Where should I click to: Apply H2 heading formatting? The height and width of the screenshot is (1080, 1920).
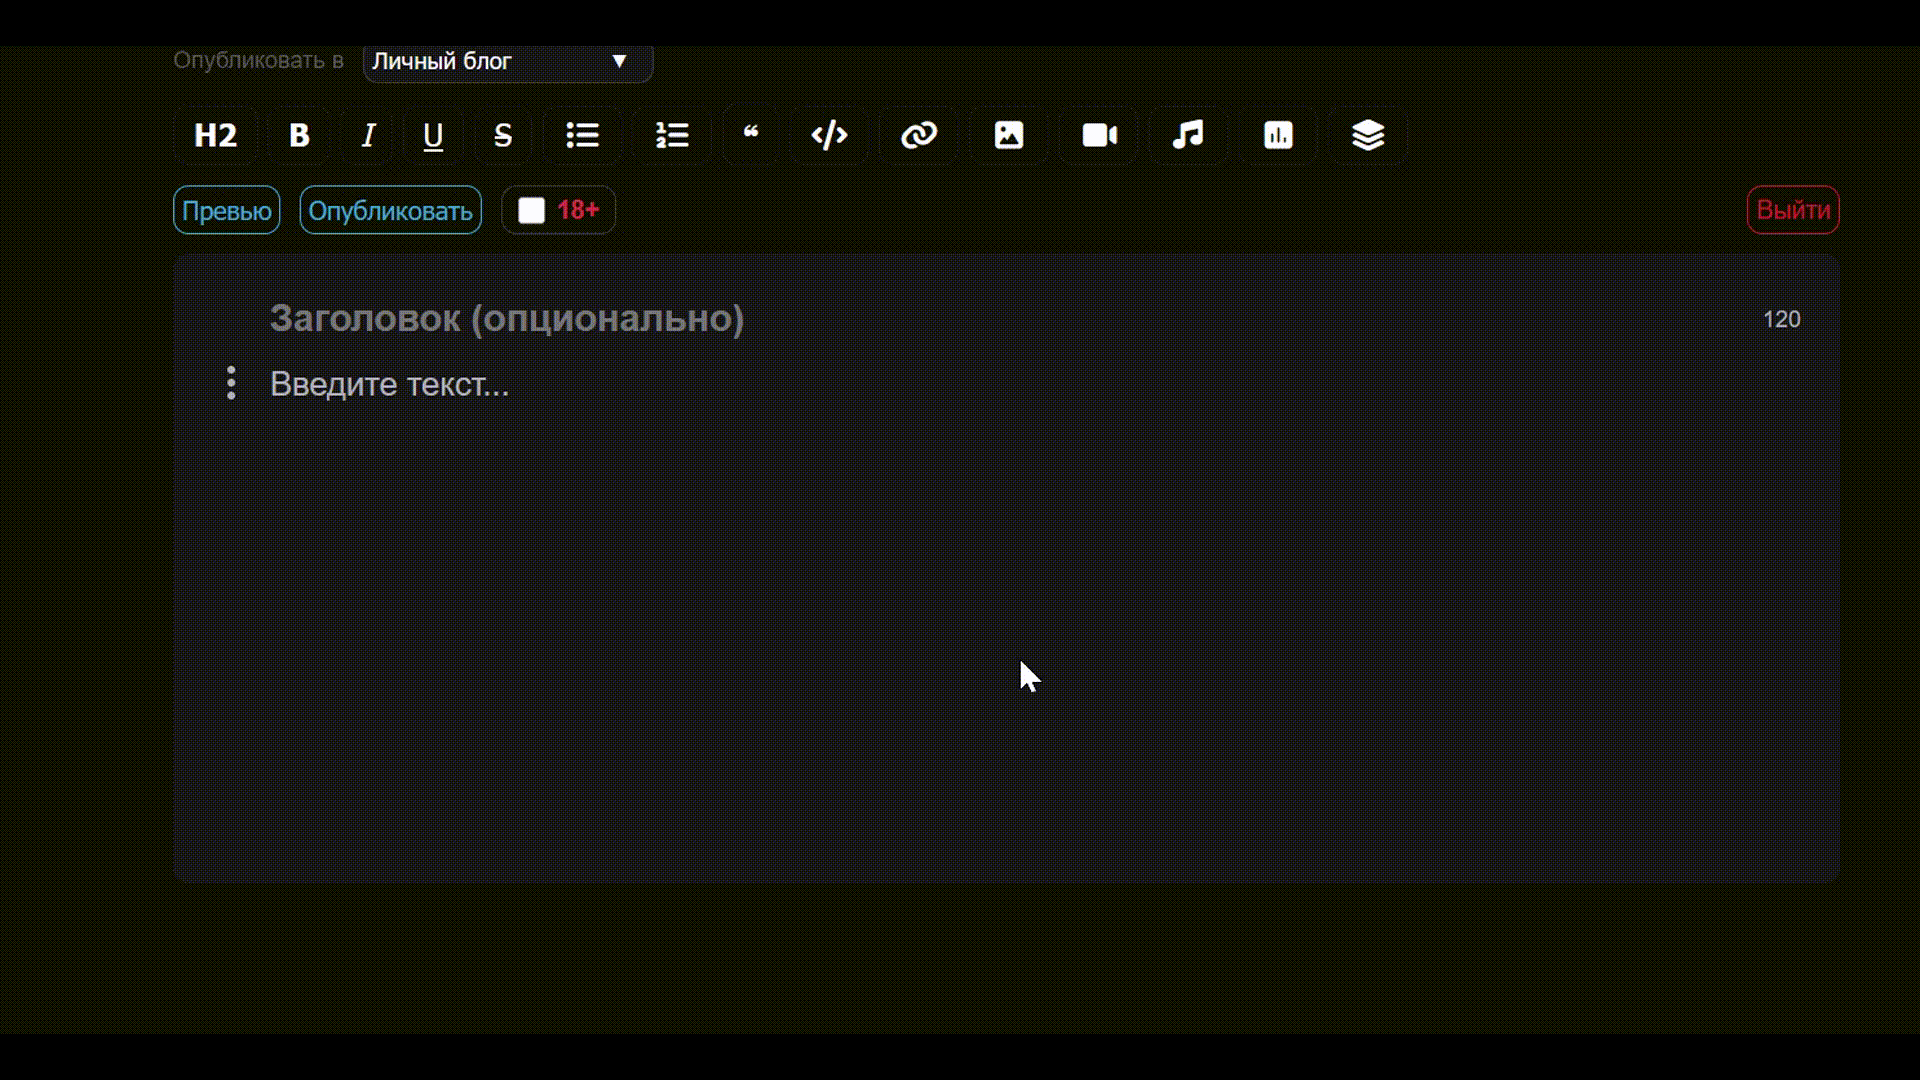click(216, 135)
